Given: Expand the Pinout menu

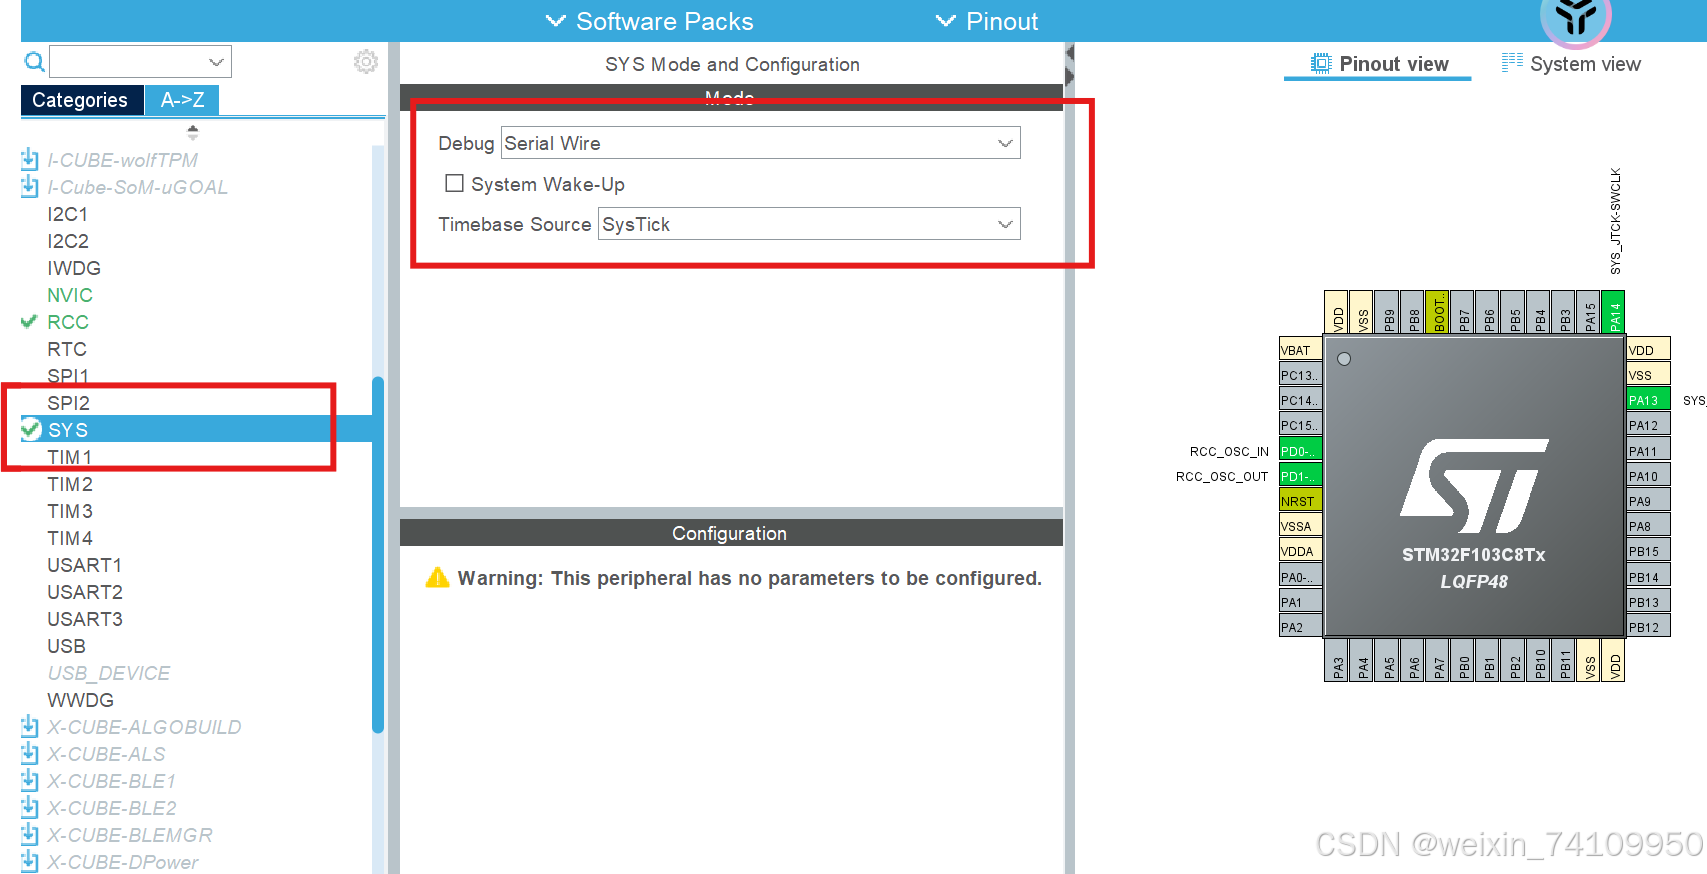Looking at the screenshot, I should pyautogui.click(x=986, y=21).
